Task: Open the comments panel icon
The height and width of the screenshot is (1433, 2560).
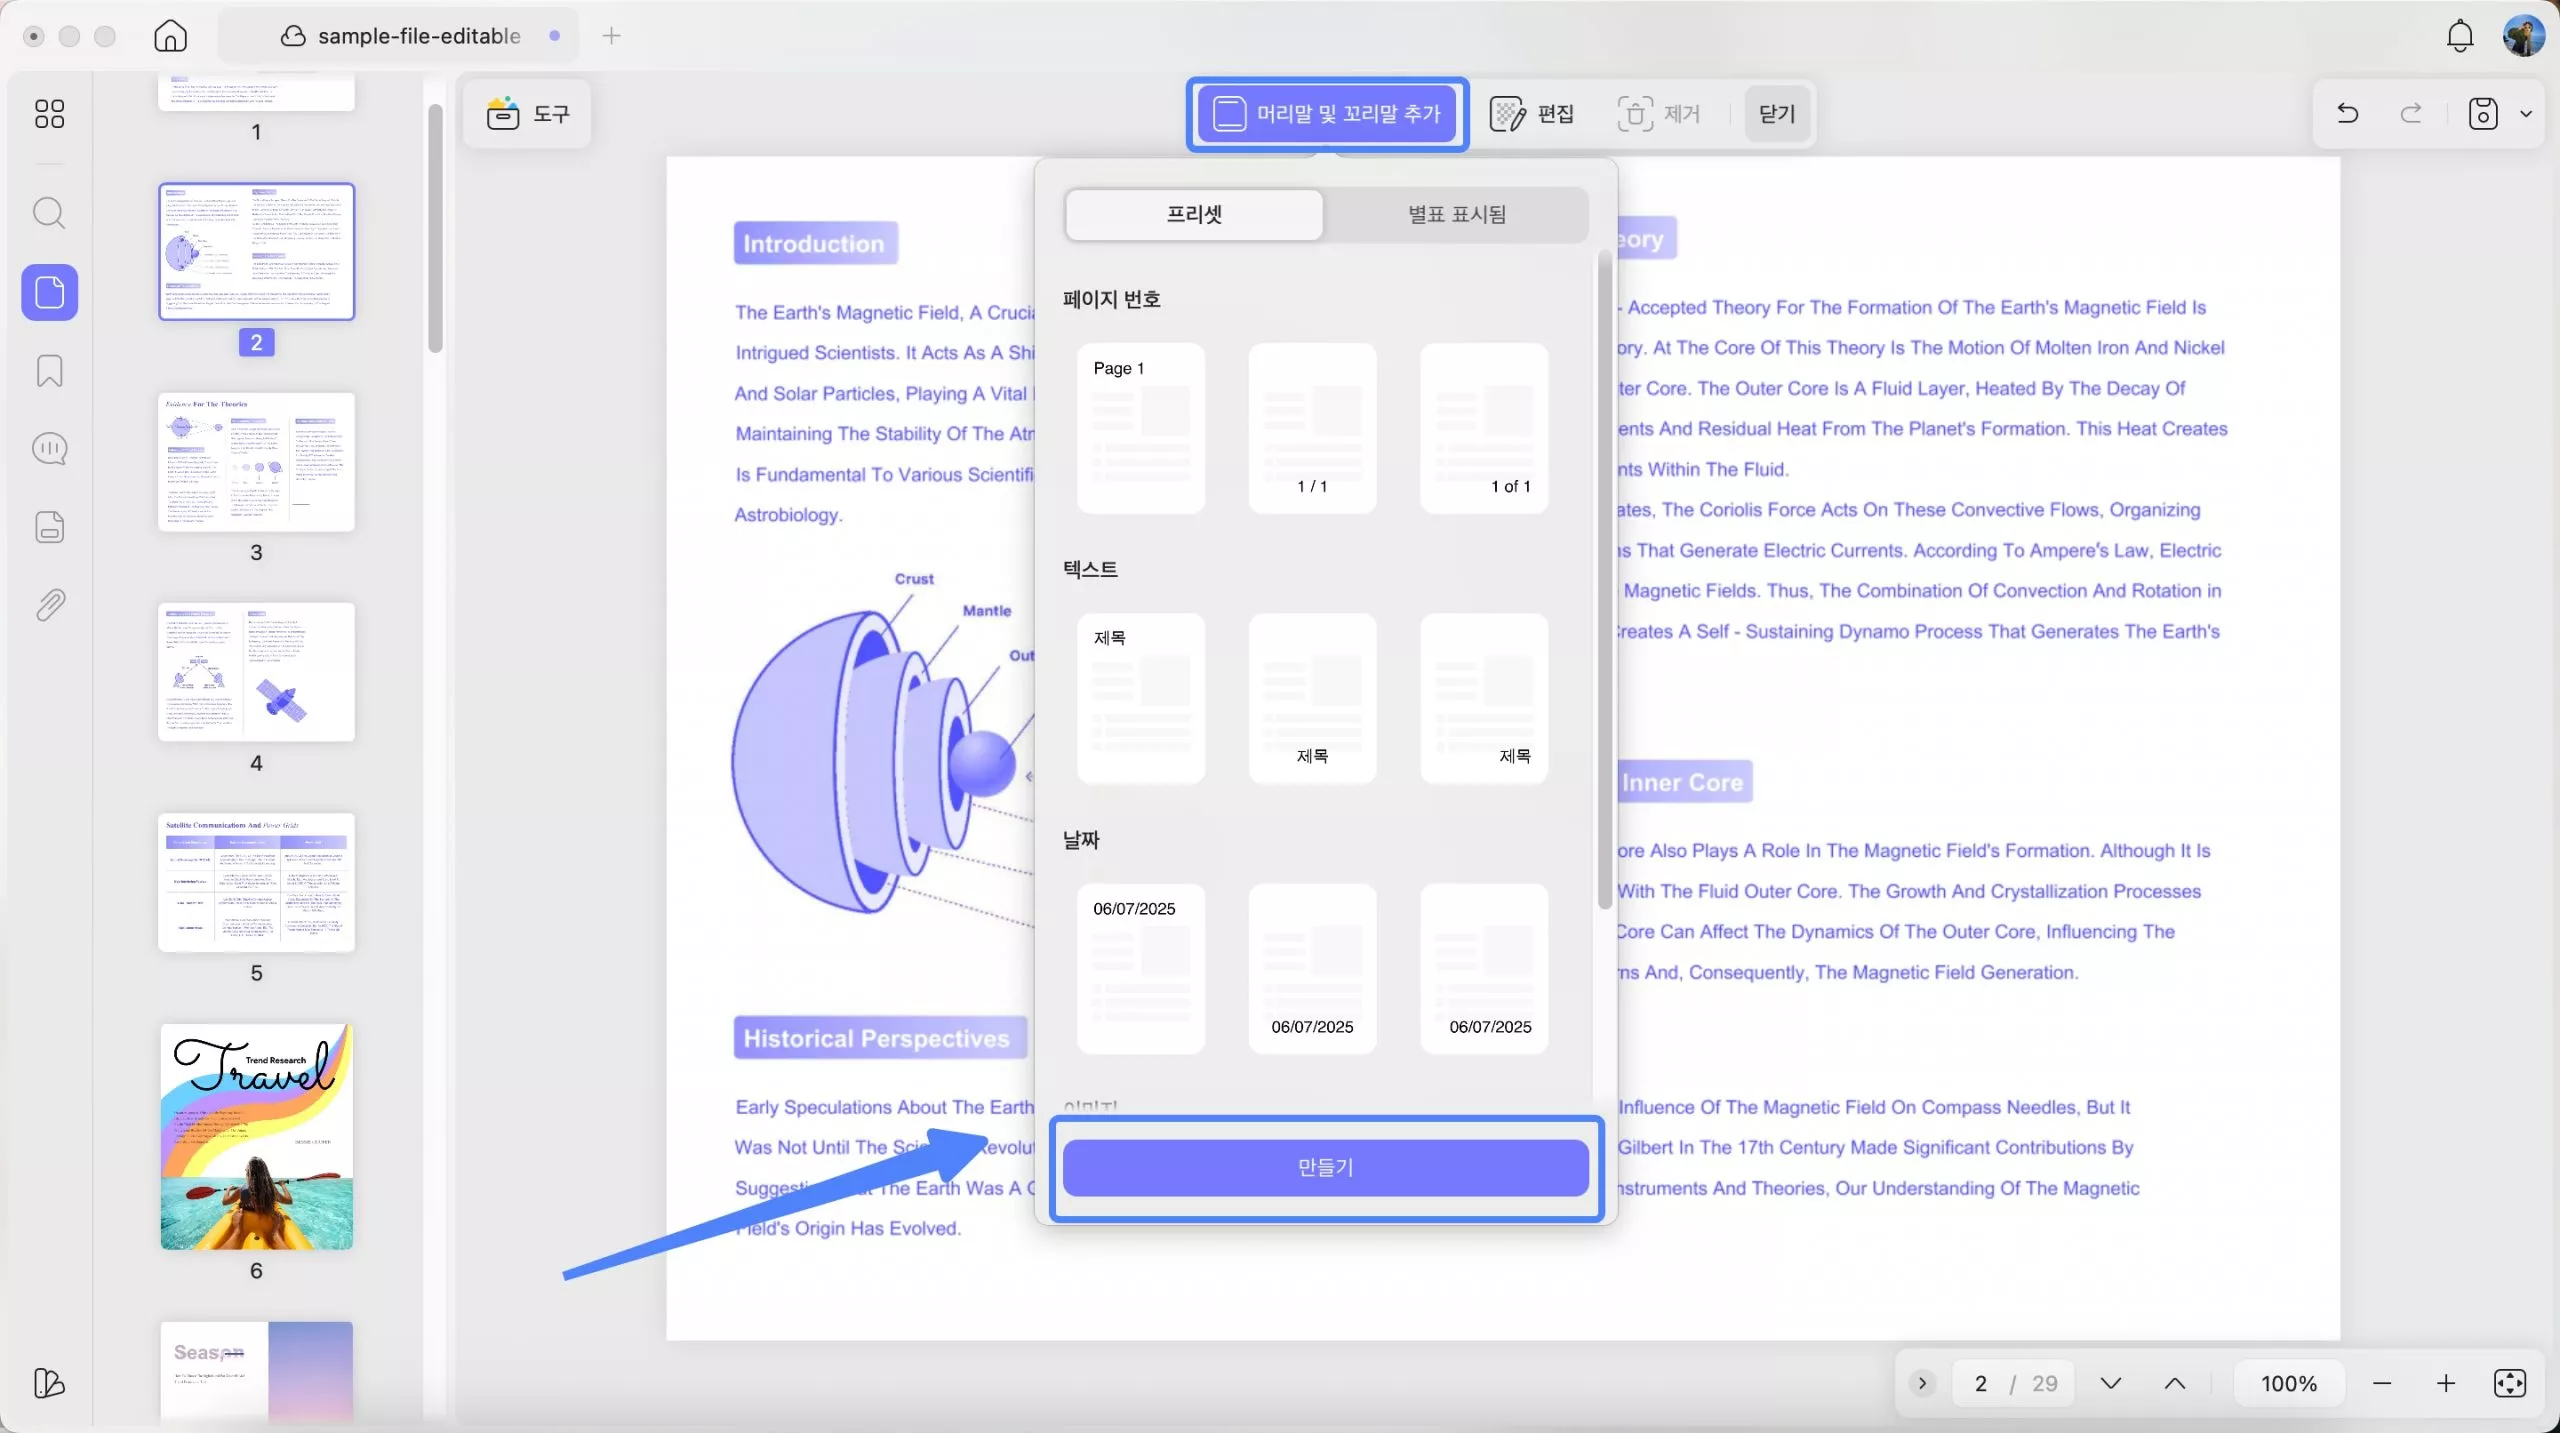Action: pyautogui.click(x=49, y=449)
